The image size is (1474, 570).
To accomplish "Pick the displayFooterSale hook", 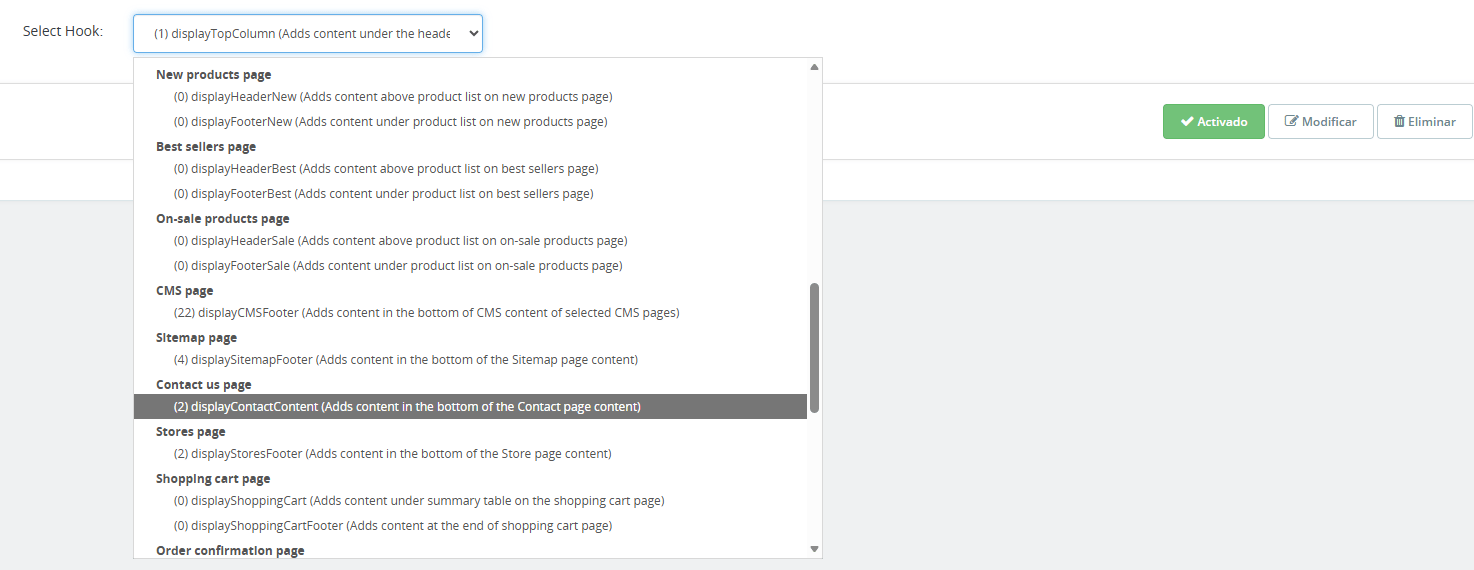I will point(398,266).
